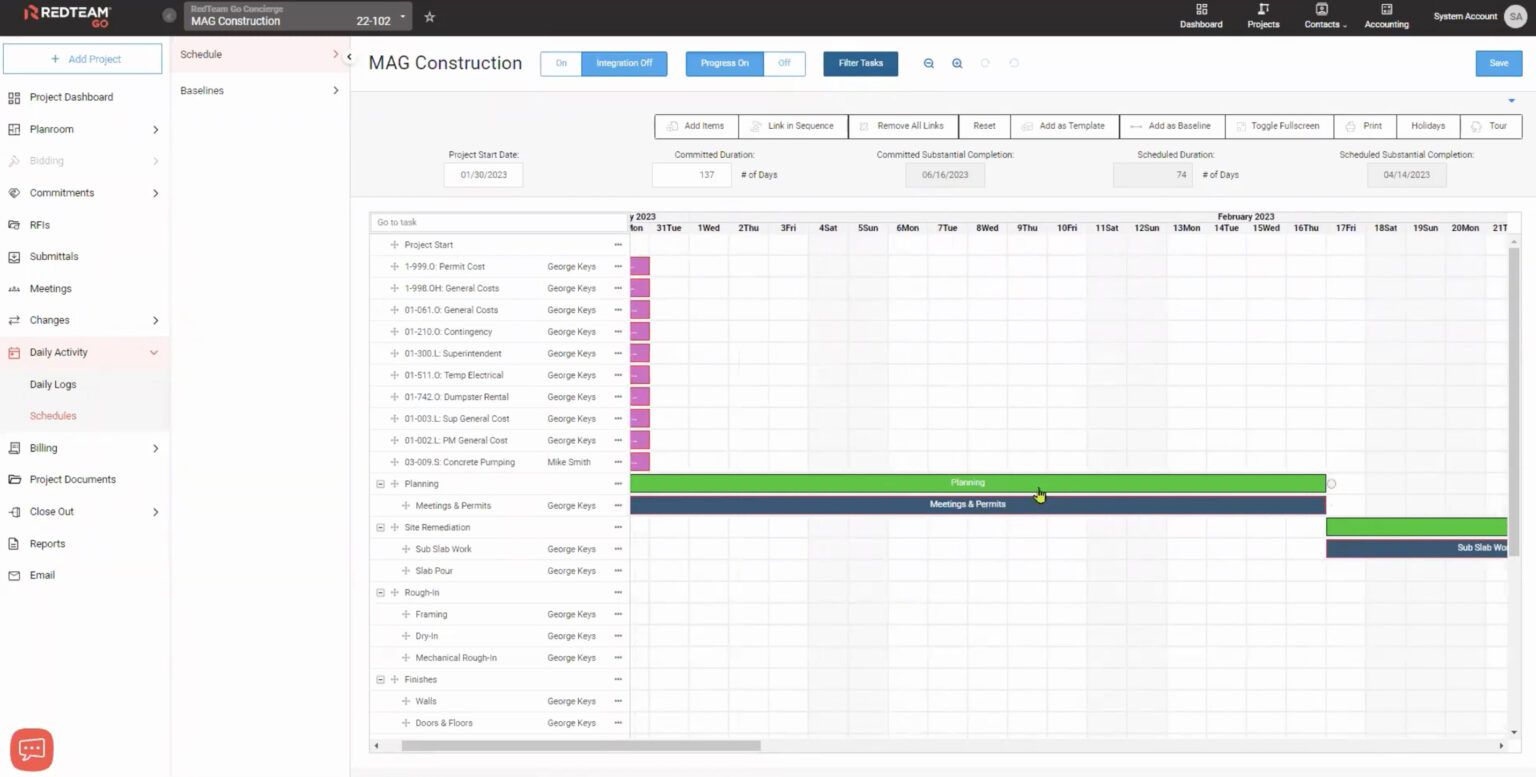Zoom in on the schedule timeline
Image resolution: width=1536 pixels, height=777 pixels.
click(957, 62)
